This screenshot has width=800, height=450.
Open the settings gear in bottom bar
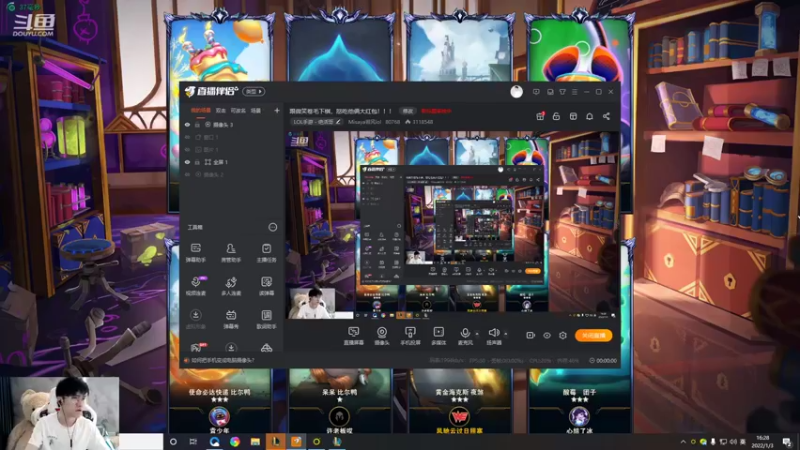click(563, 335)
